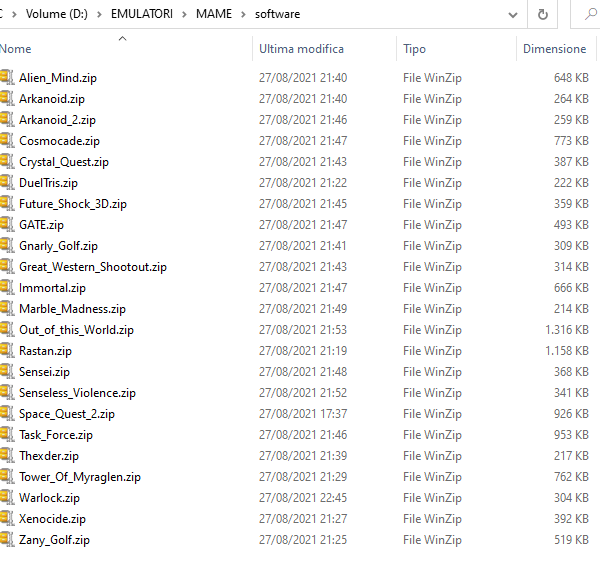Click the zip icon for Zany_Golf.zip
This screenshot has width=600, height=571.
(7, 540)
